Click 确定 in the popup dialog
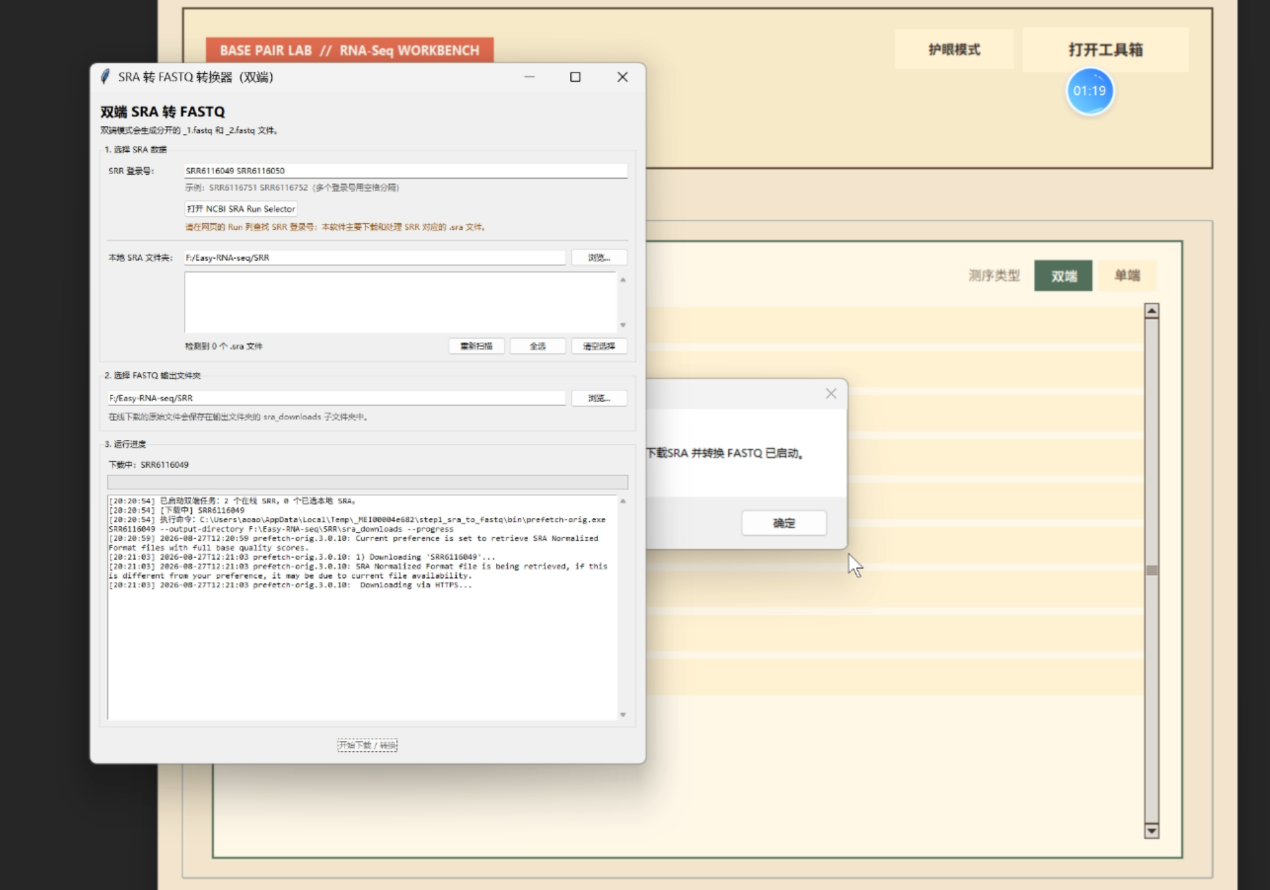 tap(784, 523)
